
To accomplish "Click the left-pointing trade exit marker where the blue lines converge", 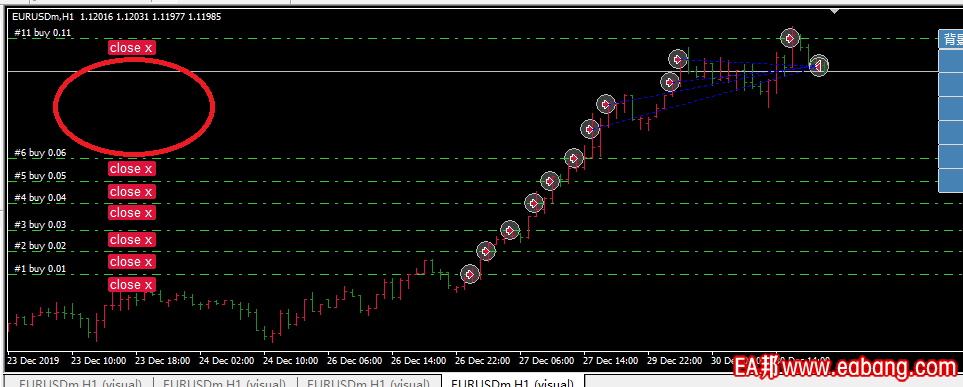I will pyautogui.click(x=818, y=65).
